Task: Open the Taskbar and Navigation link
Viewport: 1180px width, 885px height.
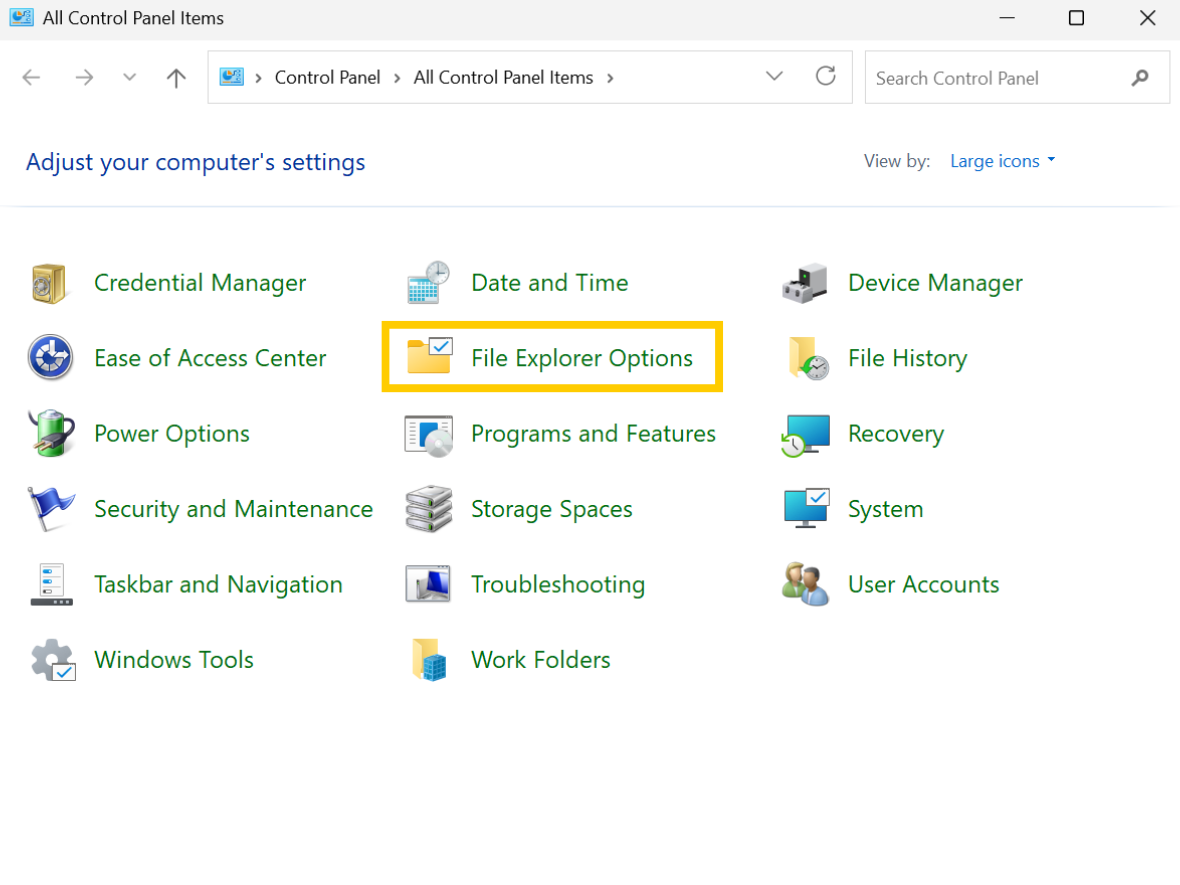Action: click(218, 584)
